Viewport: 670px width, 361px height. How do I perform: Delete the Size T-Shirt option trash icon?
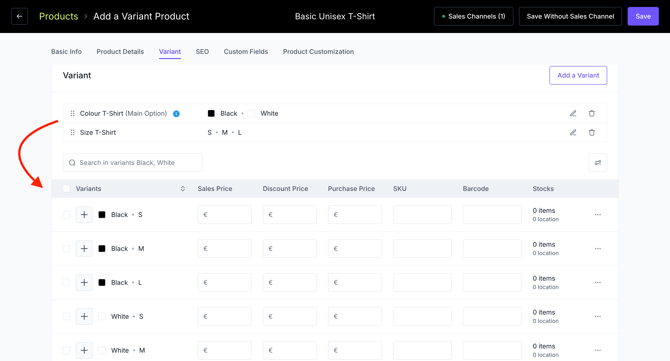tap(591, 132)
